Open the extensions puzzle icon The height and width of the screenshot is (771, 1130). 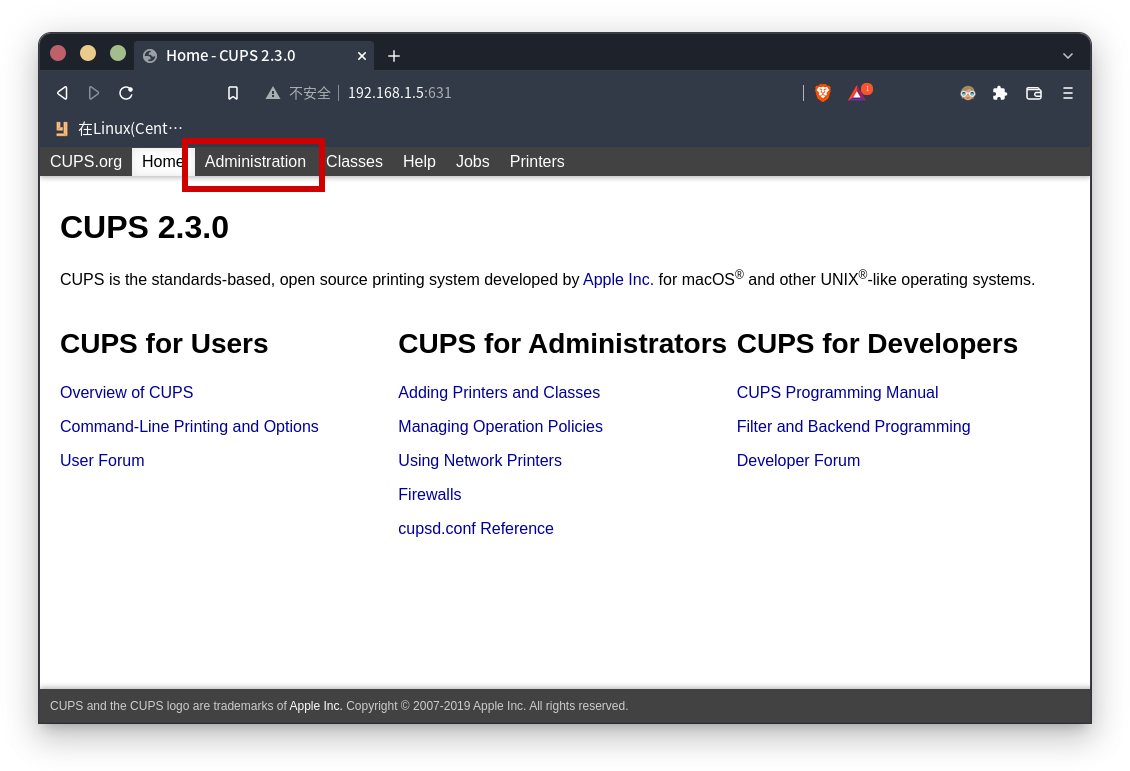(x=1000, y=93)
